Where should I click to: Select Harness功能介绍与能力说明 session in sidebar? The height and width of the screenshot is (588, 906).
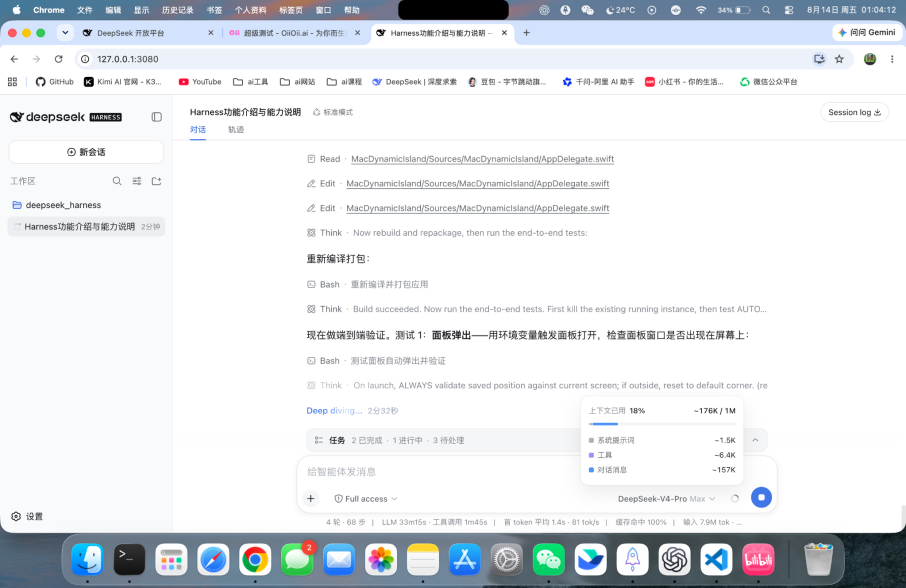tap(86, 226)
